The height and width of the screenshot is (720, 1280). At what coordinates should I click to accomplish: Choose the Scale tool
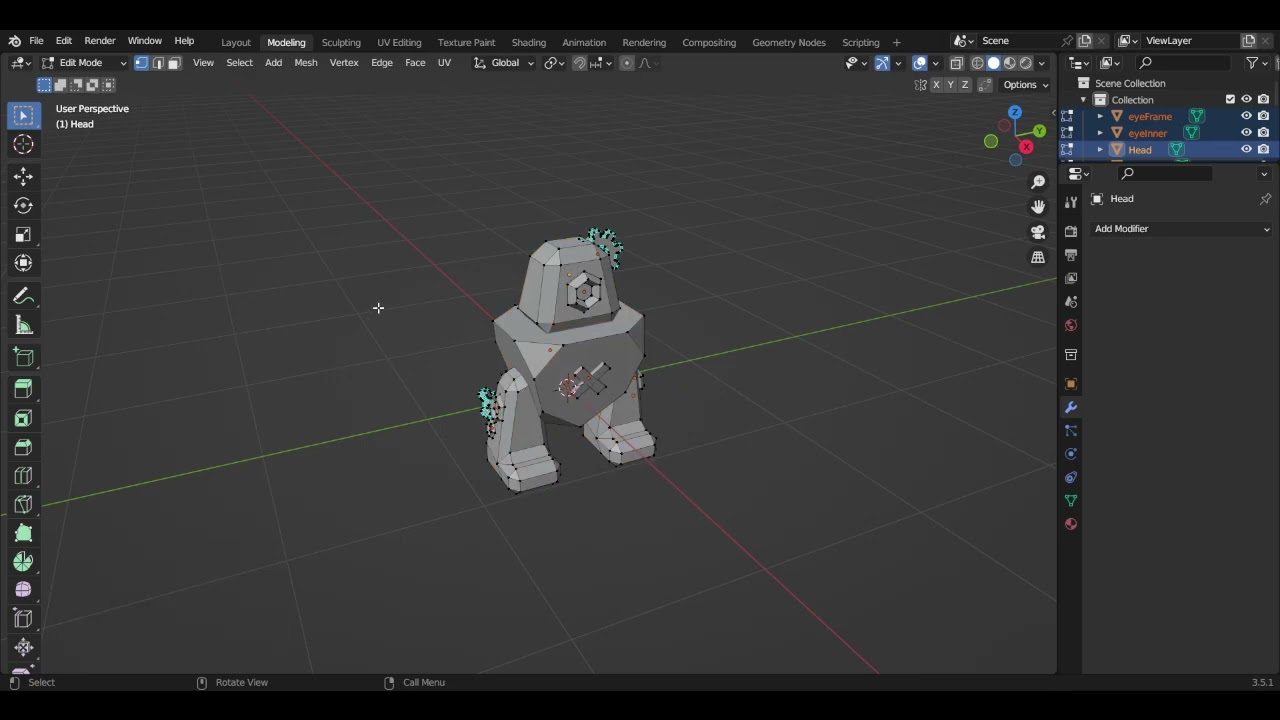[x=23, y=235]
